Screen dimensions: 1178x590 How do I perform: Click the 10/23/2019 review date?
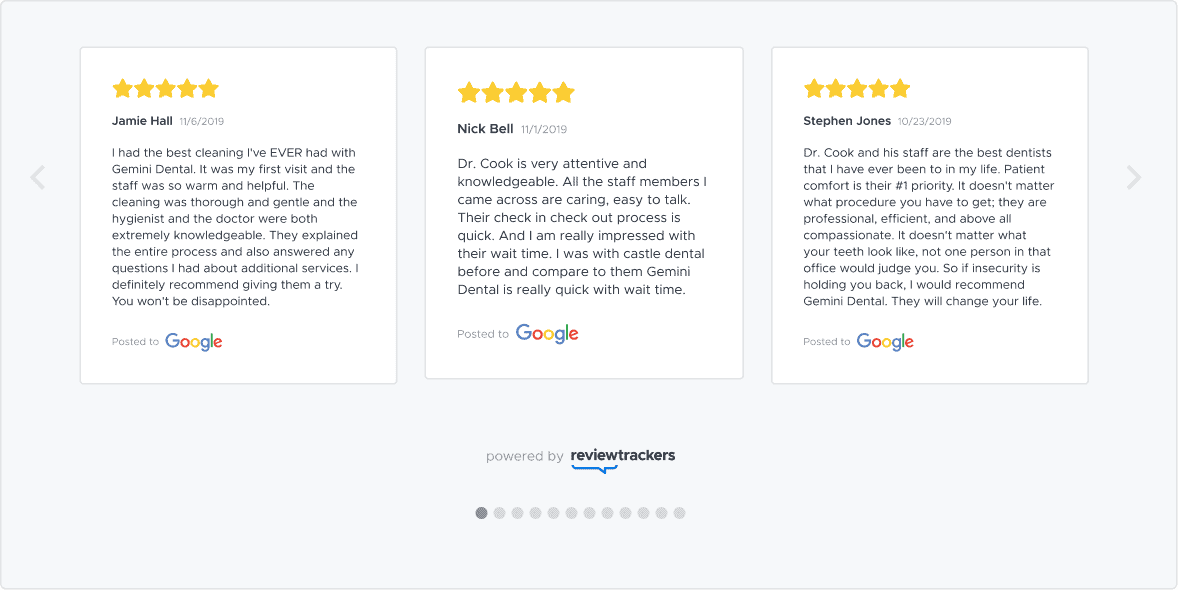924,122
